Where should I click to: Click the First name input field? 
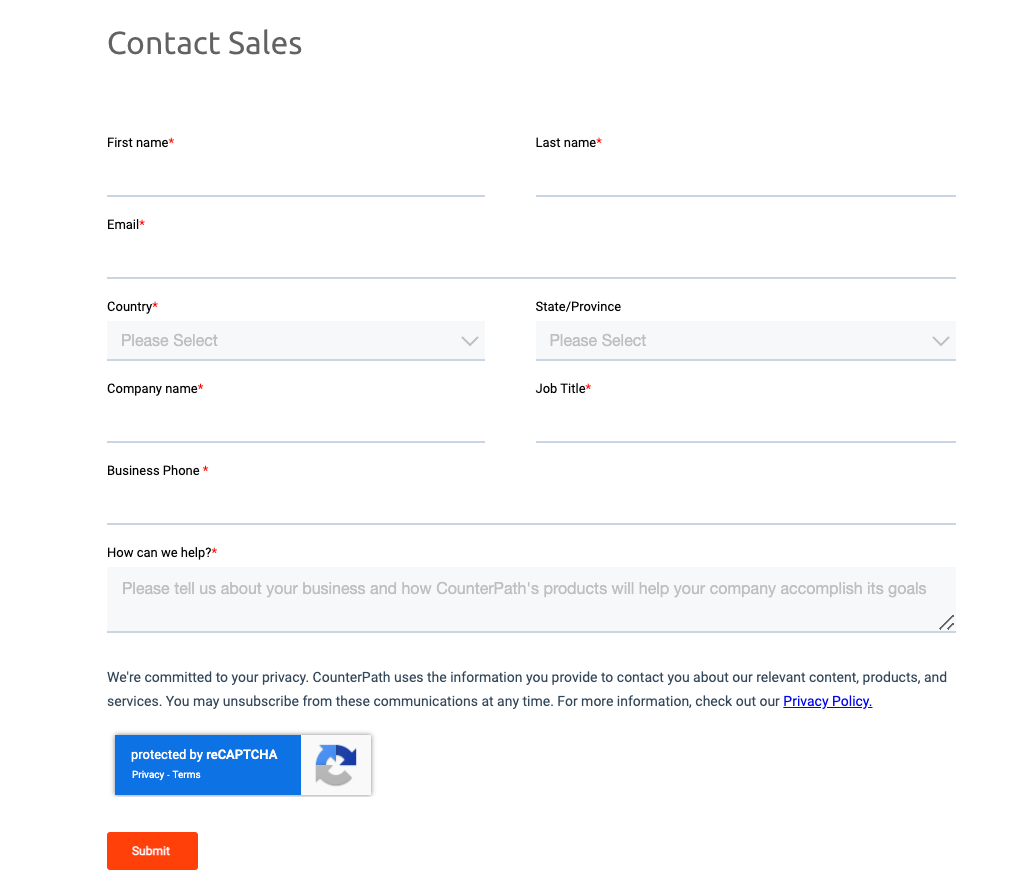[x=295, y=178]
